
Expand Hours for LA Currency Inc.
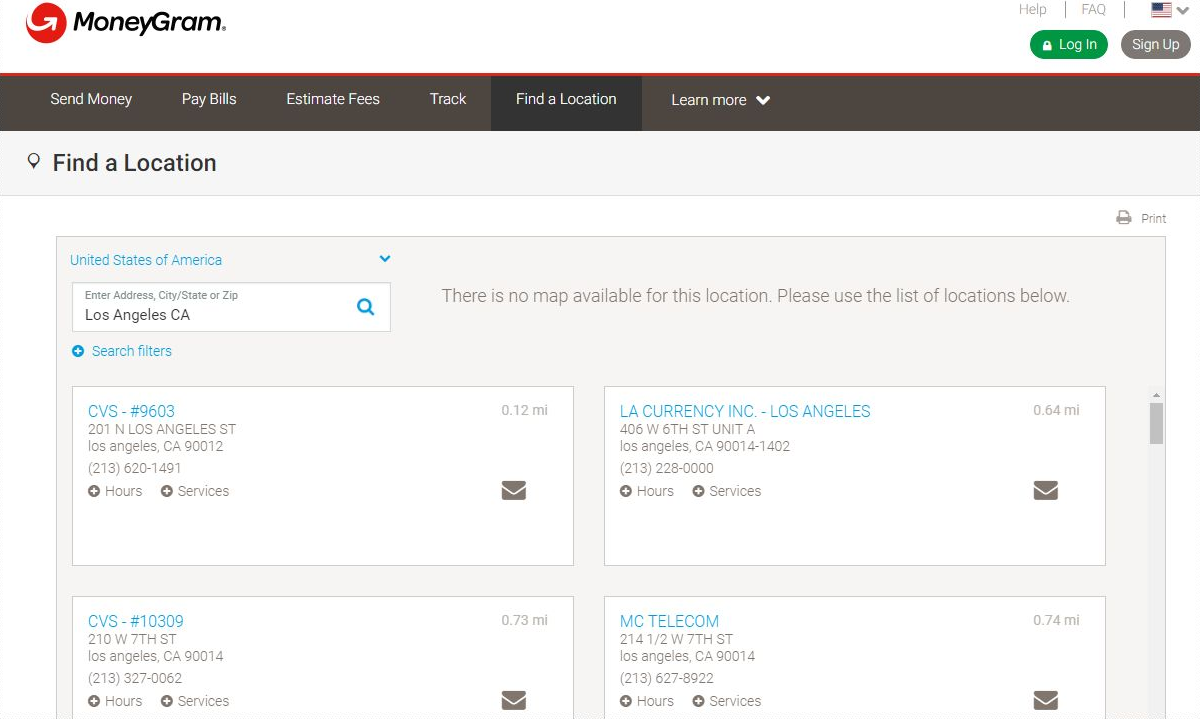coord(647,491)
